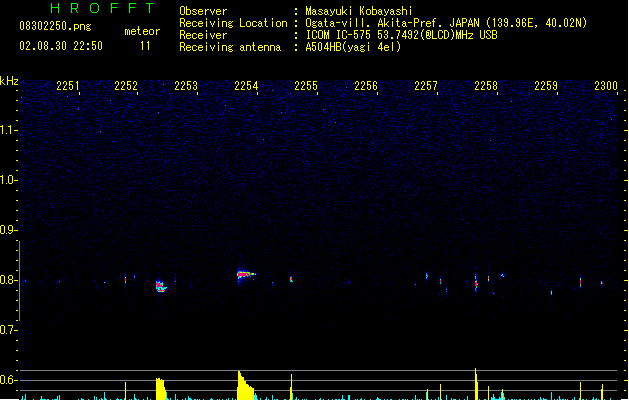The width and height of the screenshot is (629, 400).
Task: Click the 'Receiver' field label
Action: pos(203,35)
